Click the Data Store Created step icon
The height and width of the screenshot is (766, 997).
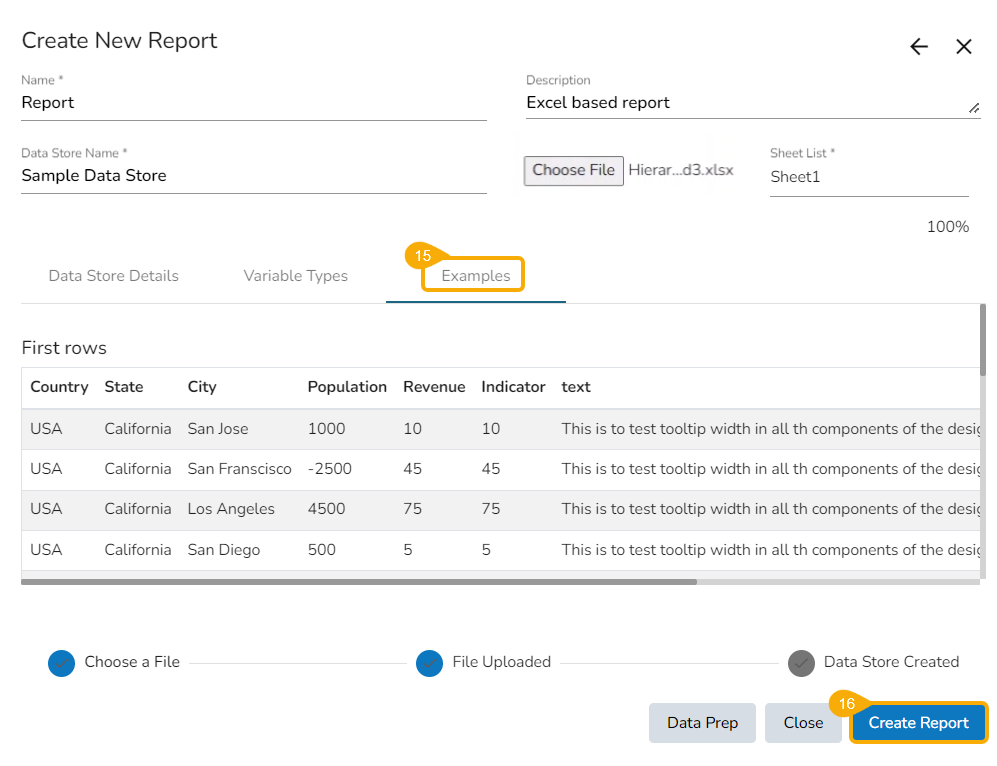pyautogui.click(x=801, y=662)
